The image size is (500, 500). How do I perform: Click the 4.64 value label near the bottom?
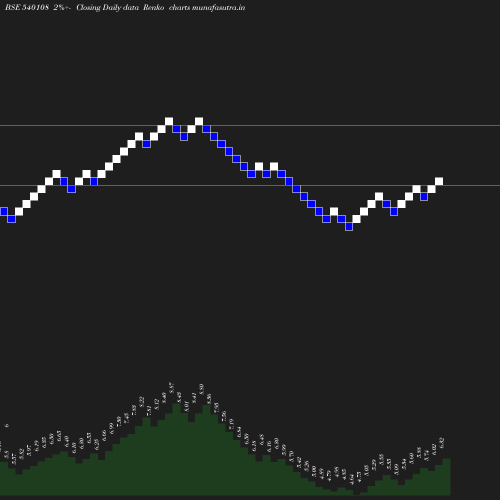point(352,480)
